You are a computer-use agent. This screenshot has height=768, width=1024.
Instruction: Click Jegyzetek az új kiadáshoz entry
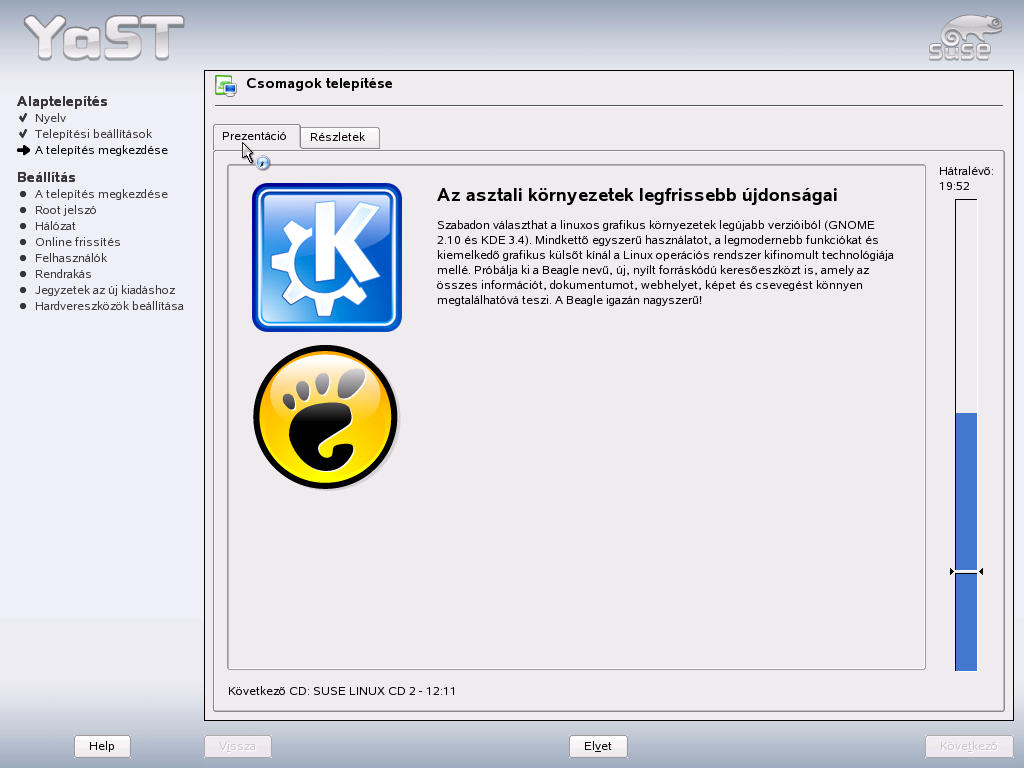point(105,290)
